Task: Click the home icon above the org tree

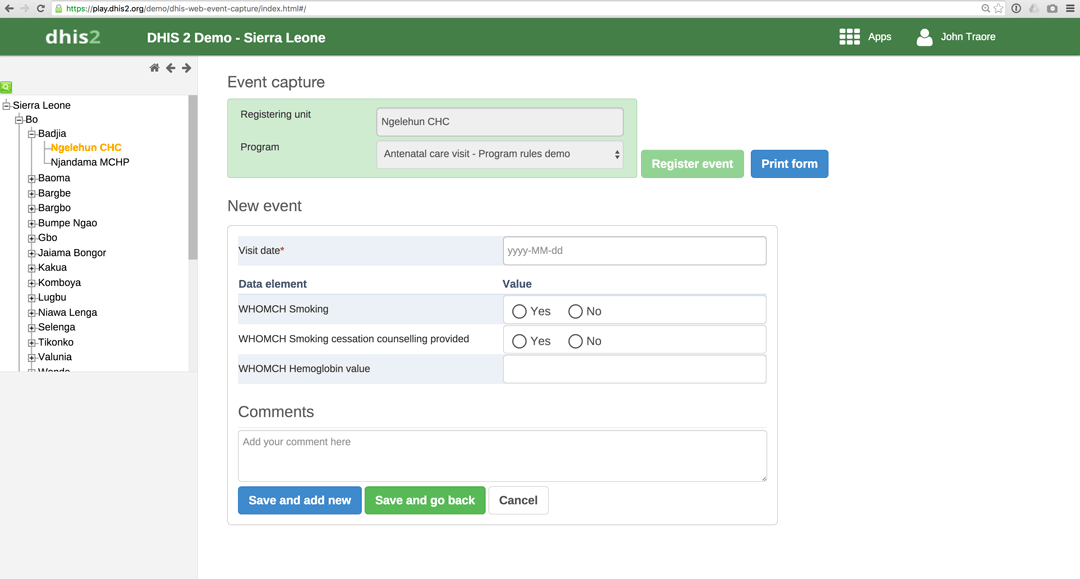Action: click(154, 68)
